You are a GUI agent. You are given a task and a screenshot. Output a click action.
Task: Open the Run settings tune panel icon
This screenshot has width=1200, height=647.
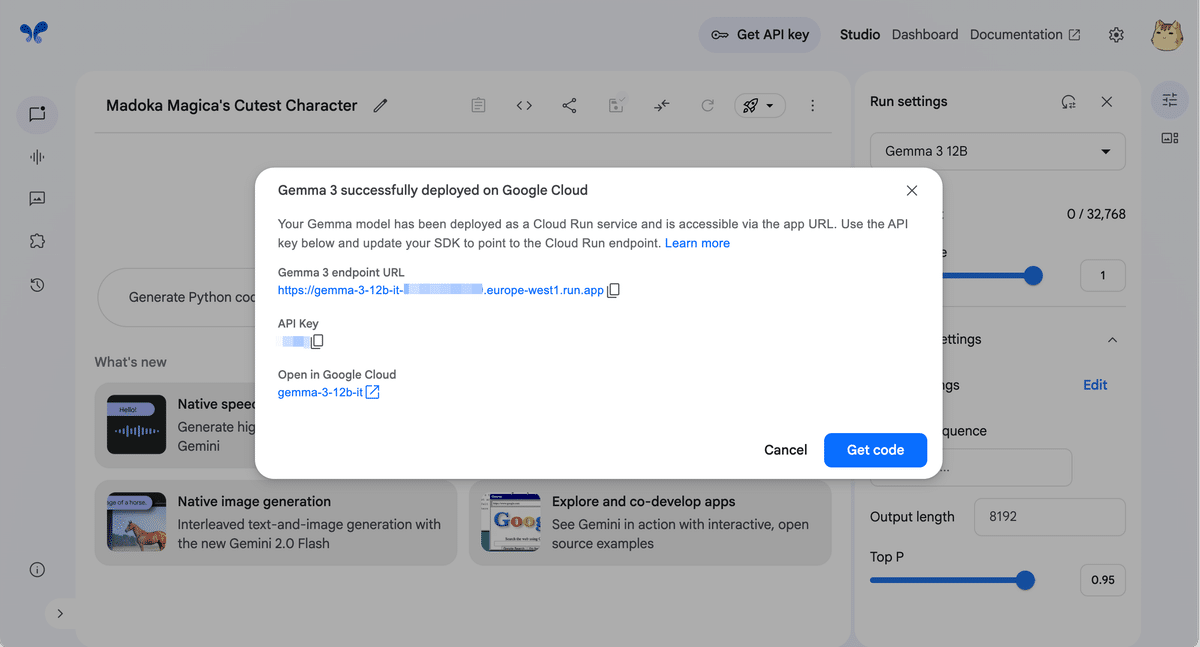click(1169, 100)
